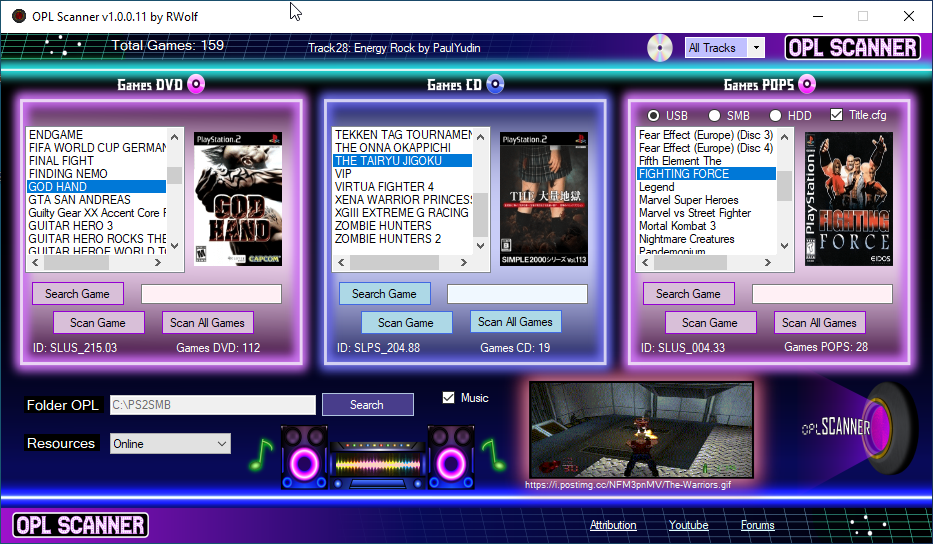
Task: Toggle the Title.cfg checkbox
Action: pyautogui.click(x=836, y=114)
